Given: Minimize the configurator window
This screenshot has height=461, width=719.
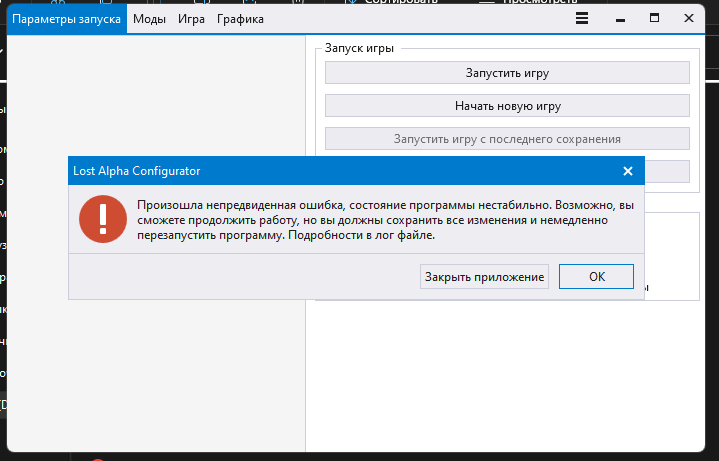Looking at the screenshot, I should [x=620, y=19].
